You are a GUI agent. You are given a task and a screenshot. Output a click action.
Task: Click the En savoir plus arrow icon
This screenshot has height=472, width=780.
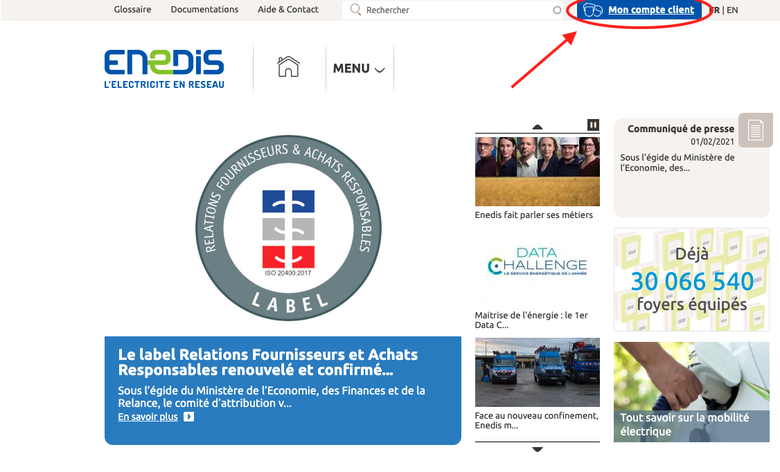pyautogui.click(x=189, y=417)
